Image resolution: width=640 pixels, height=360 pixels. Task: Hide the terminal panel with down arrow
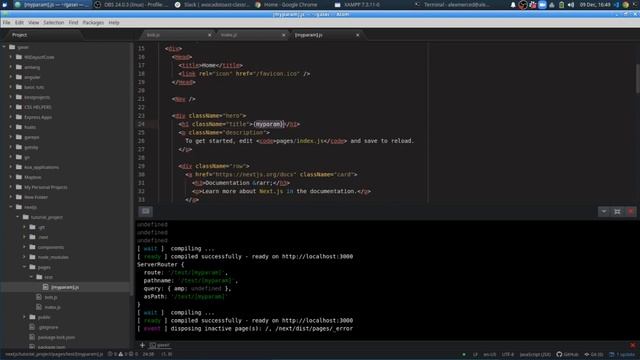click(x=604, y=211)
